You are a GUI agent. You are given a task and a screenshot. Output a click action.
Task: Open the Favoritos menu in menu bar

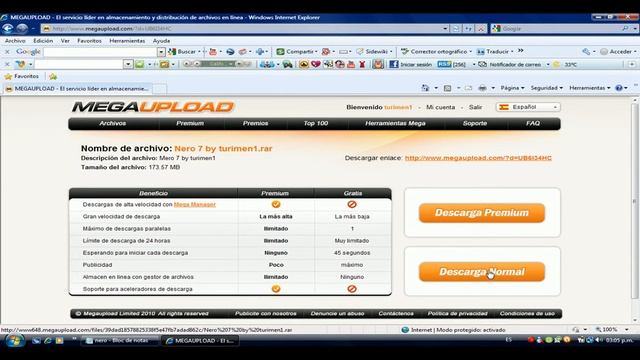tap(89, 41)
